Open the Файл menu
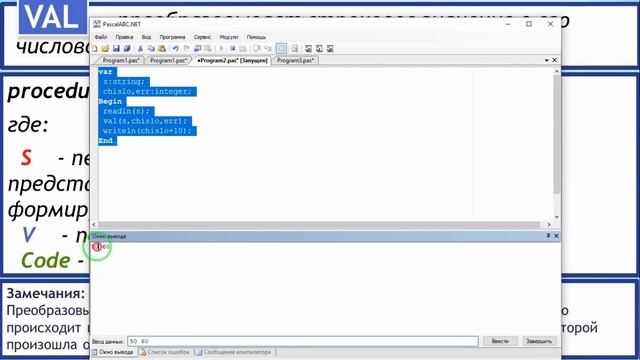The width and height of the screenshot is (640, 360). pos(101,37)
